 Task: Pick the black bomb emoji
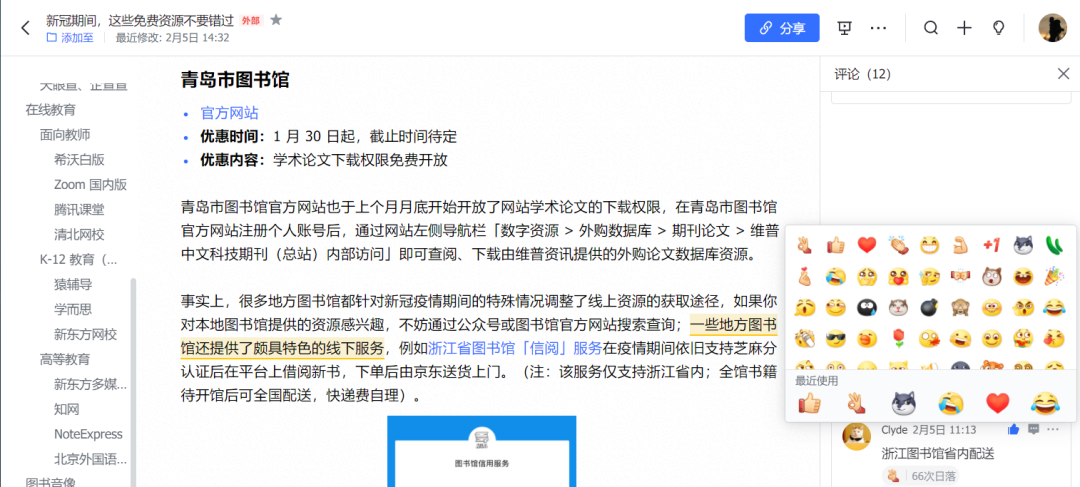[929, 307]
